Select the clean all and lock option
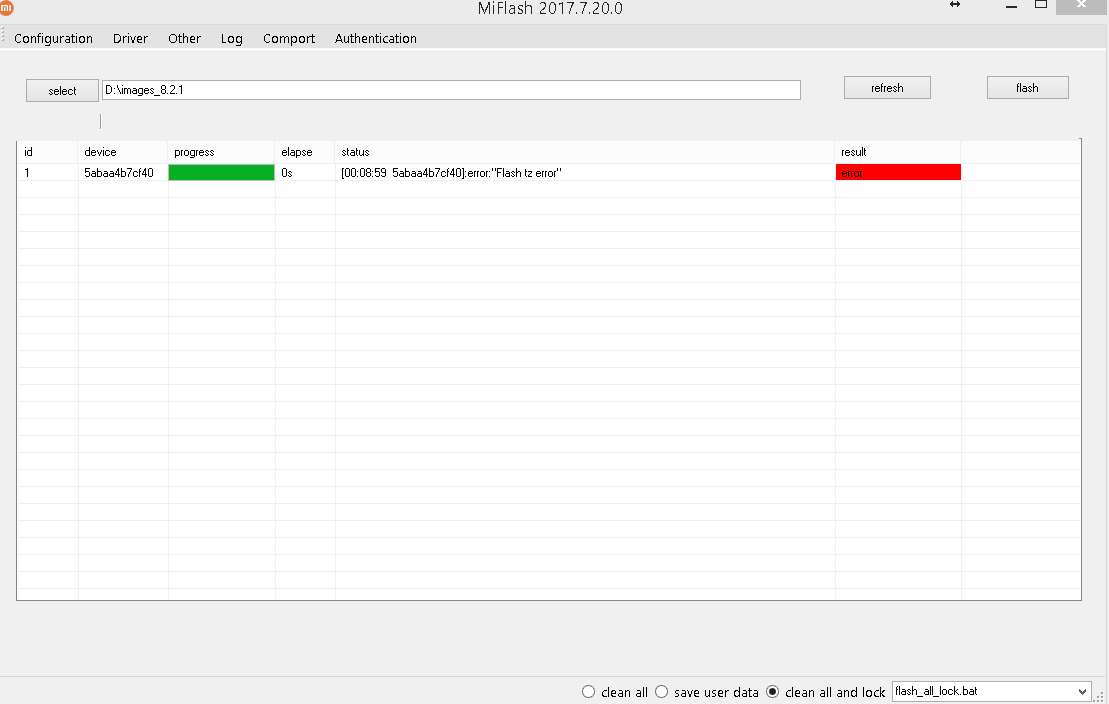The height and width of the screenshot is (704, 1109). [772, 692]
